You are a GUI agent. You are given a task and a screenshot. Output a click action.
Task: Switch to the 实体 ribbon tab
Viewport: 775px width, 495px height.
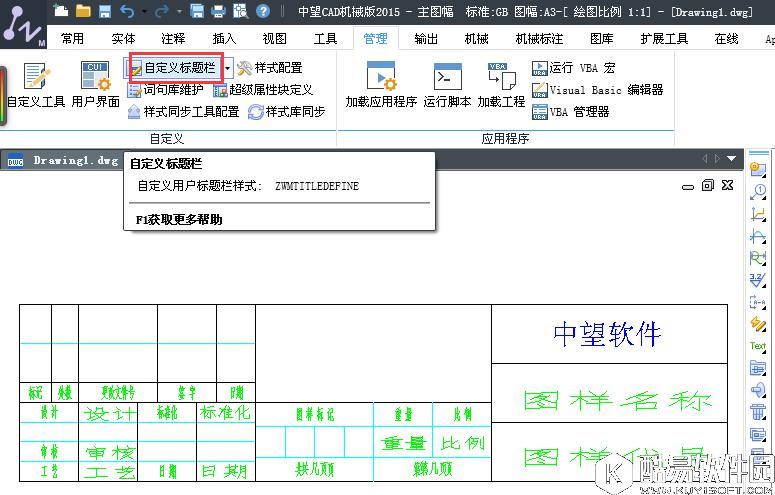click(123, 39)
